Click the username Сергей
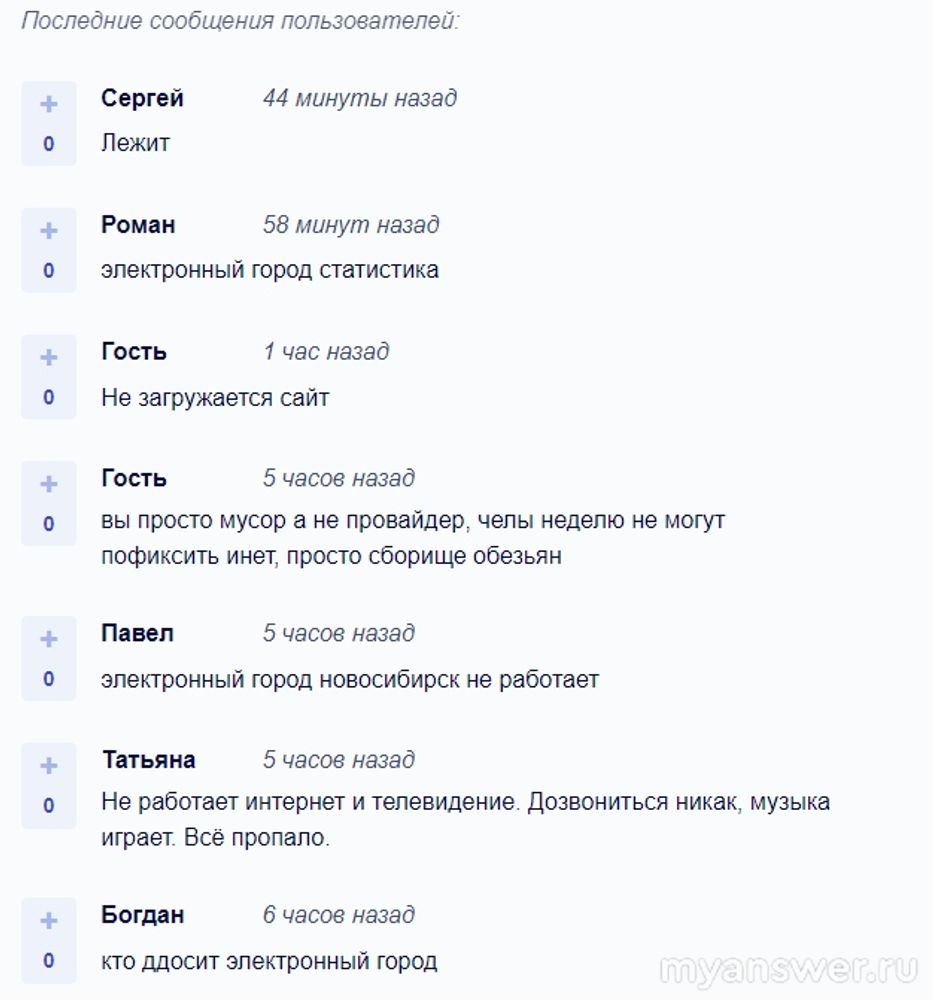Screen dimensions: 933x1000 (x=142, y=98)
